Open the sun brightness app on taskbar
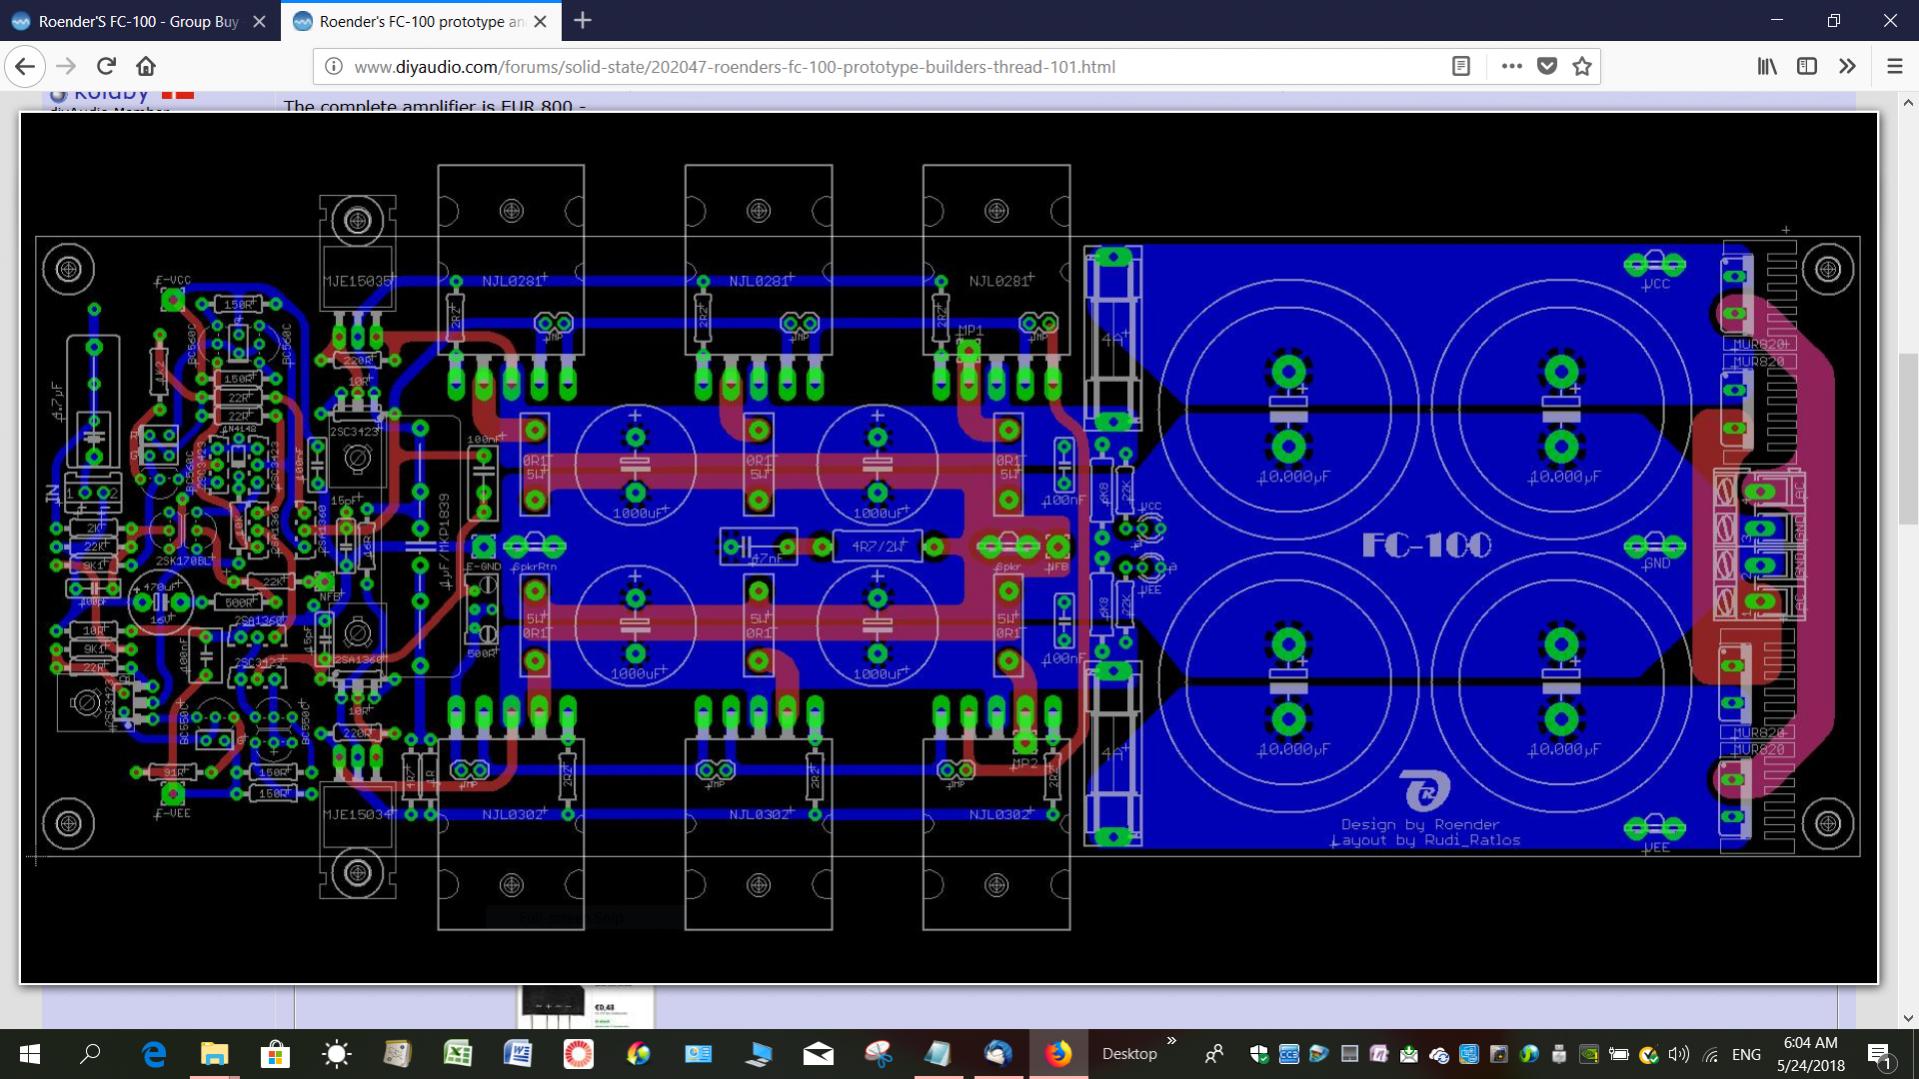Screen dimensions: 1919x1079 click(x=336, y=1054)
